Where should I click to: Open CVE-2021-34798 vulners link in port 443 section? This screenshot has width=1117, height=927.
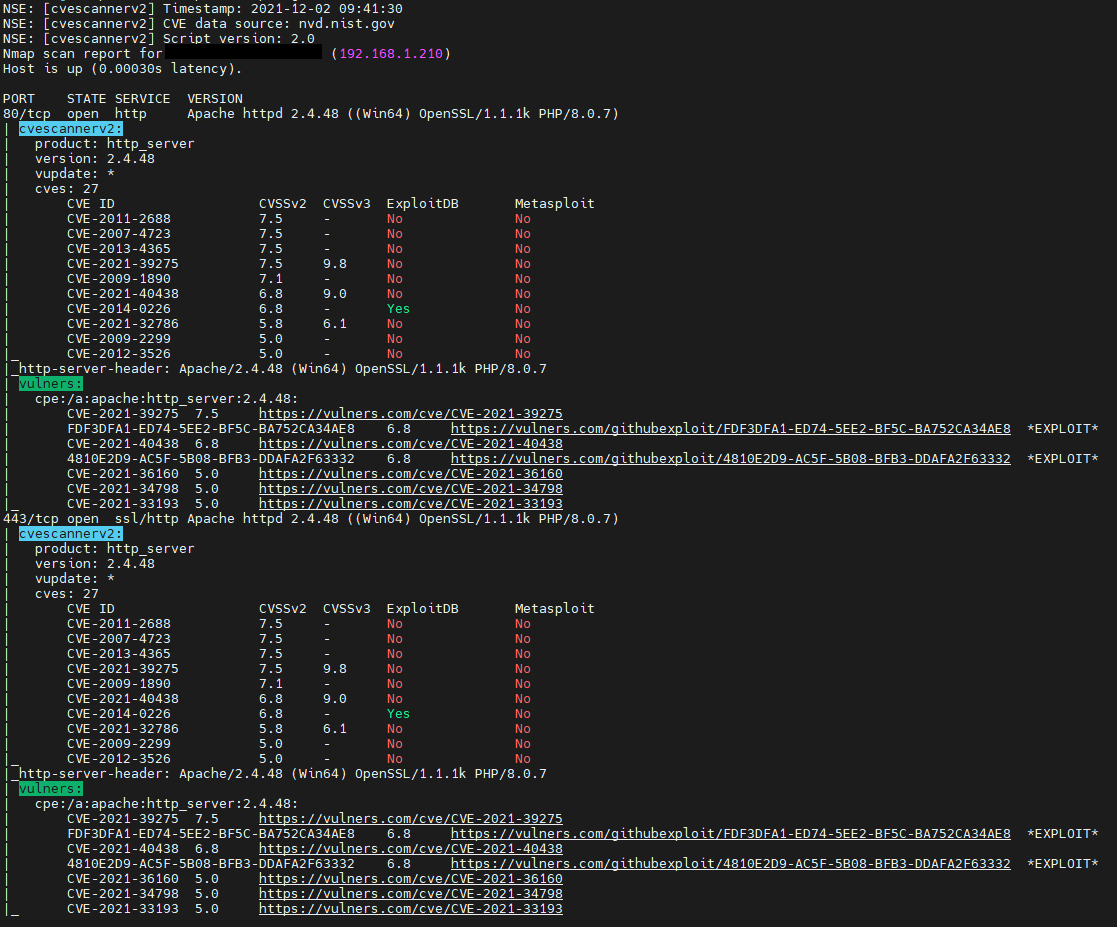point(410,894)
